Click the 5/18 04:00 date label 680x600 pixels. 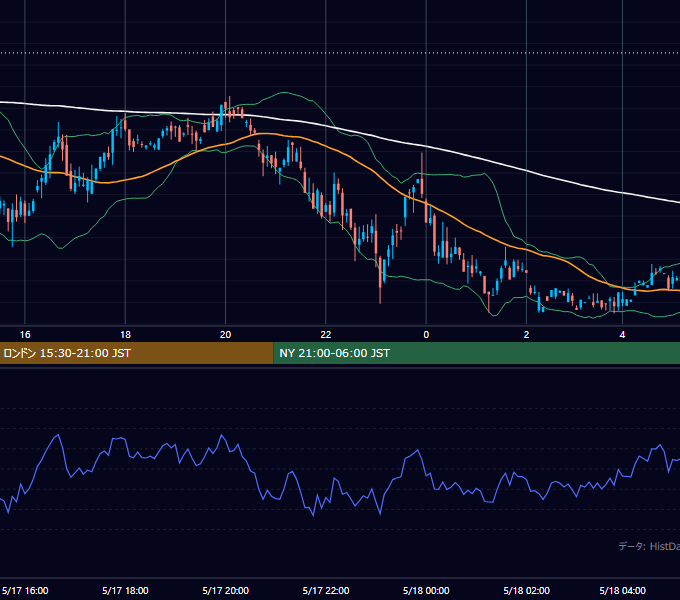tap(622, 590)
